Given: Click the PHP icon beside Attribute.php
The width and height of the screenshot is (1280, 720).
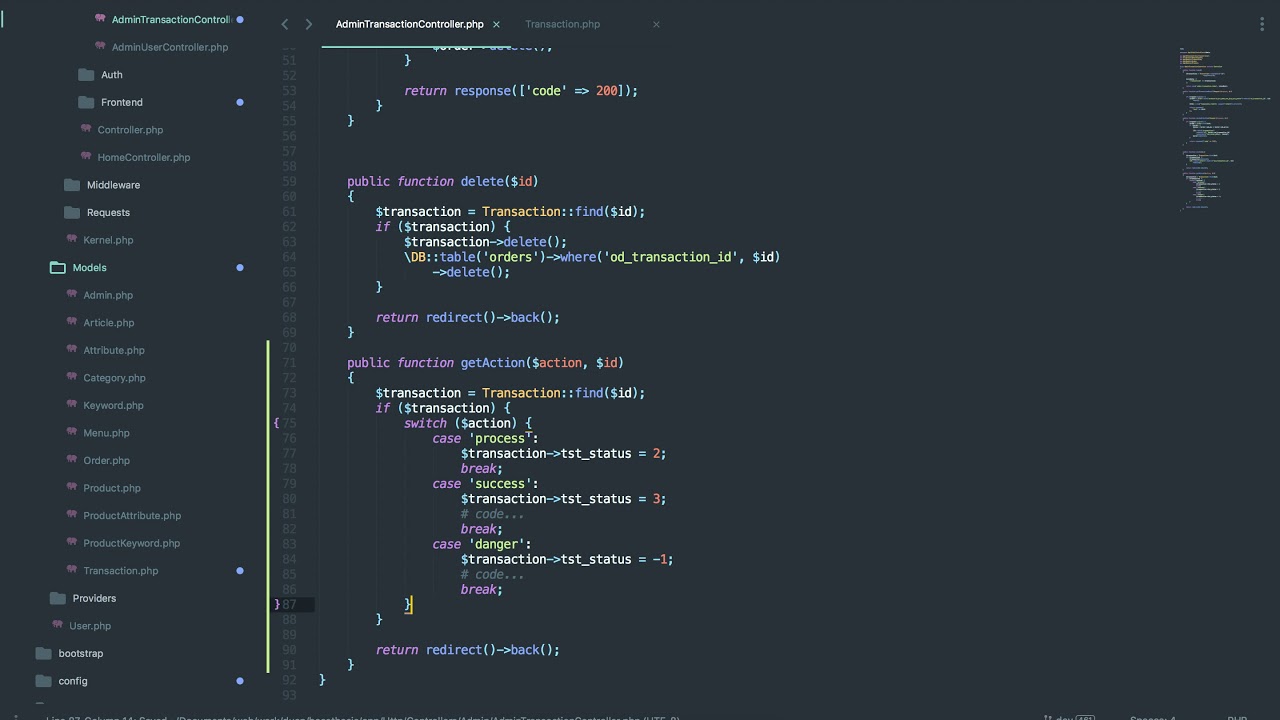Looking at the screenshot, I should (x=73, y=349).
